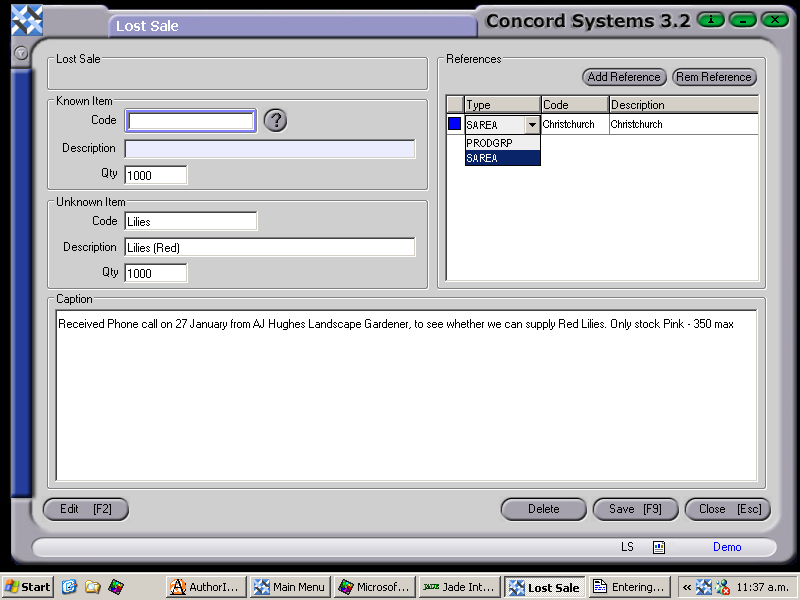This screenshot has width=800, height=600.
Task: Delete the current lost sale record
Action: (543, 509)
